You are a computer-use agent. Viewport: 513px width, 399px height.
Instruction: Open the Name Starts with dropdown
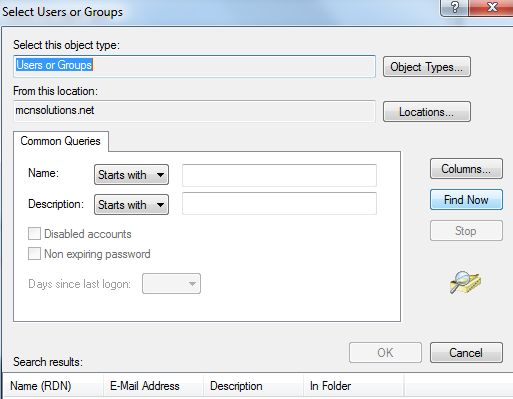click(x=131, y=174)
